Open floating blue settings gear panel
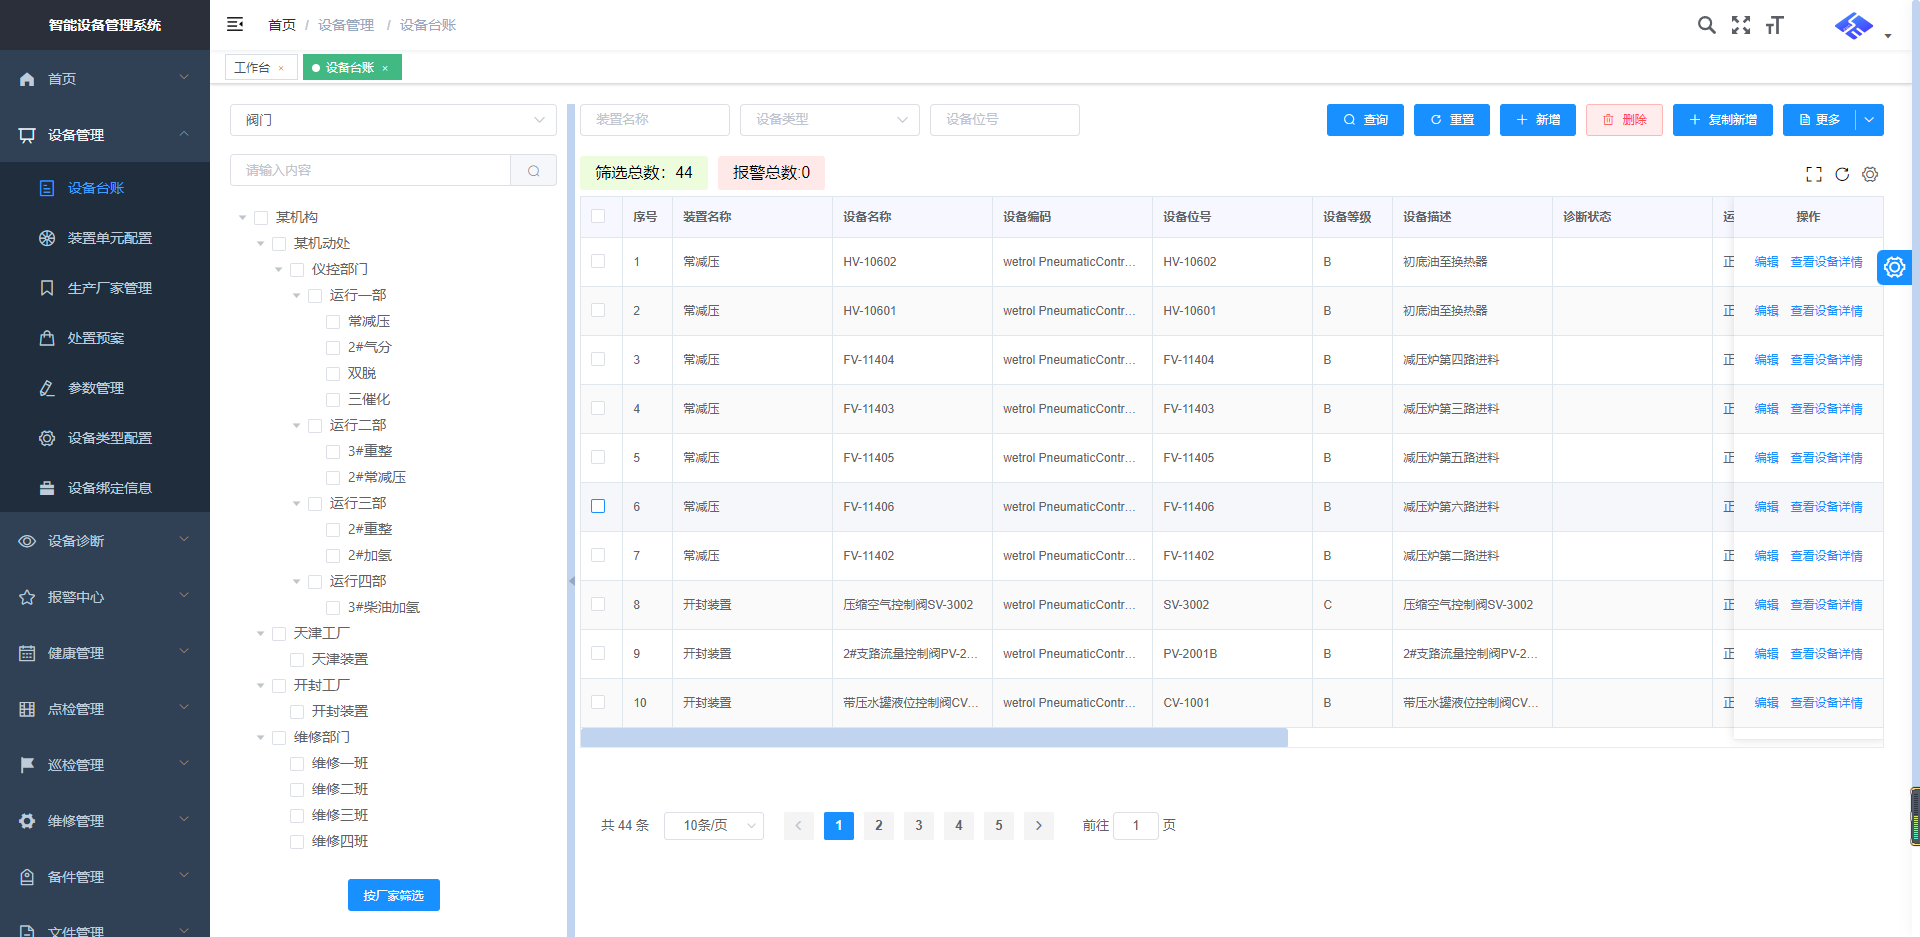This screenshot has height=937, width=1920. tap(1894, 267)
